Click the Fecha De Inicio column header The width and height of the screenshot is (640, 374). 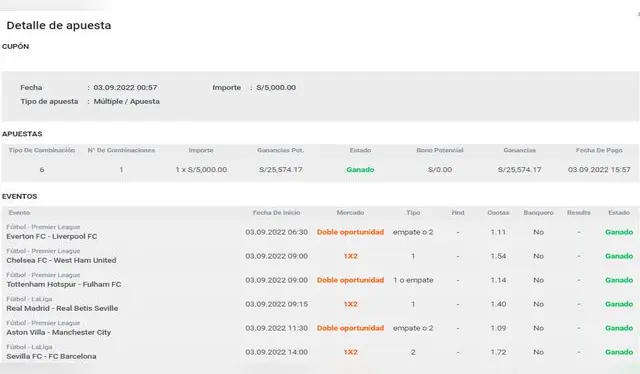tap(276, 213)
